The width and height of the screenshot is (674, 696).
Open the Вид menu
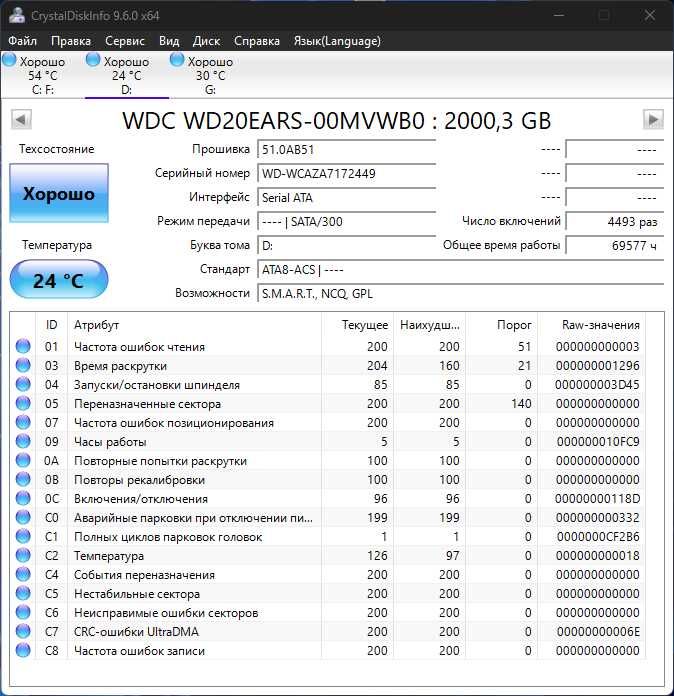tap(169, 41)
